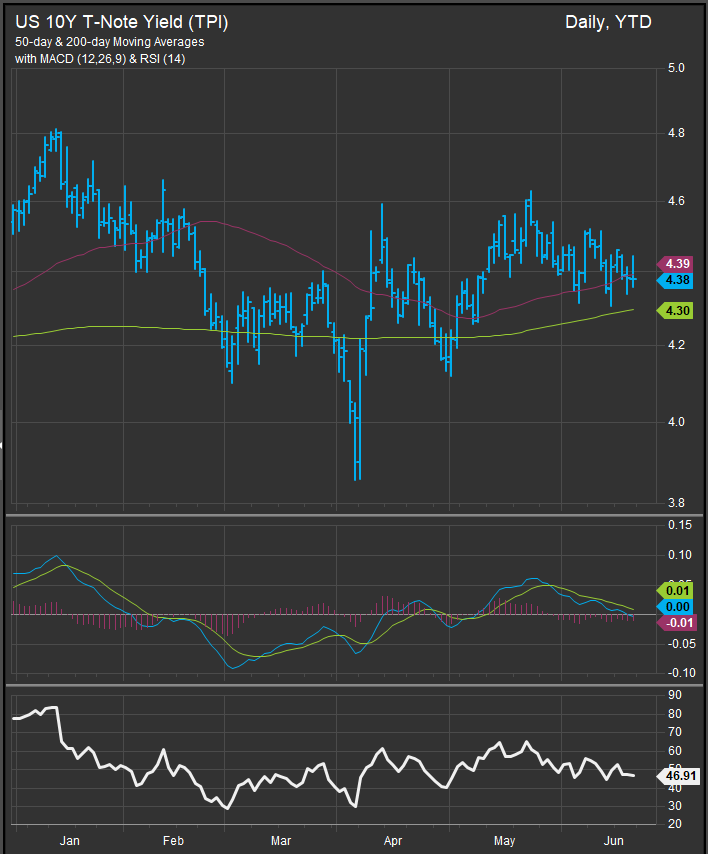Click the 'May' label on the time axis

[x=504, y=840]
